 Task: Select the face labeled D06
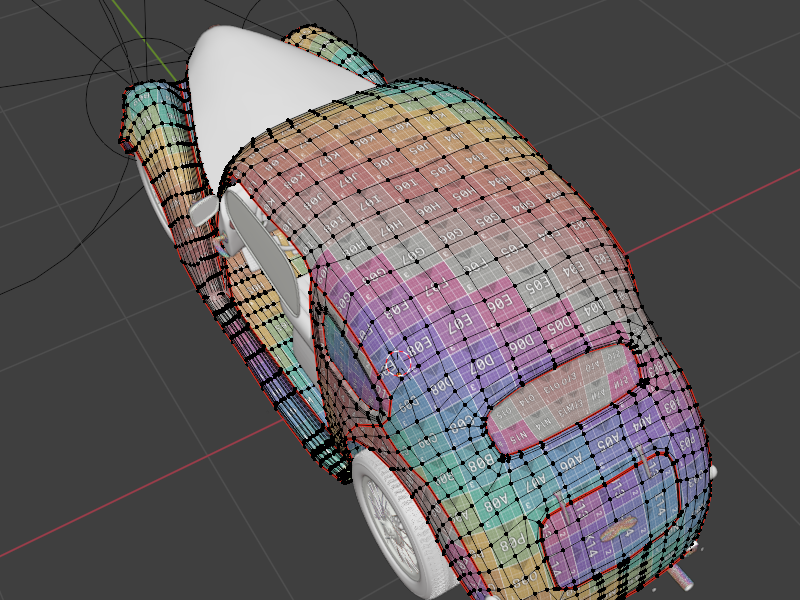click(x=521, y=343)
